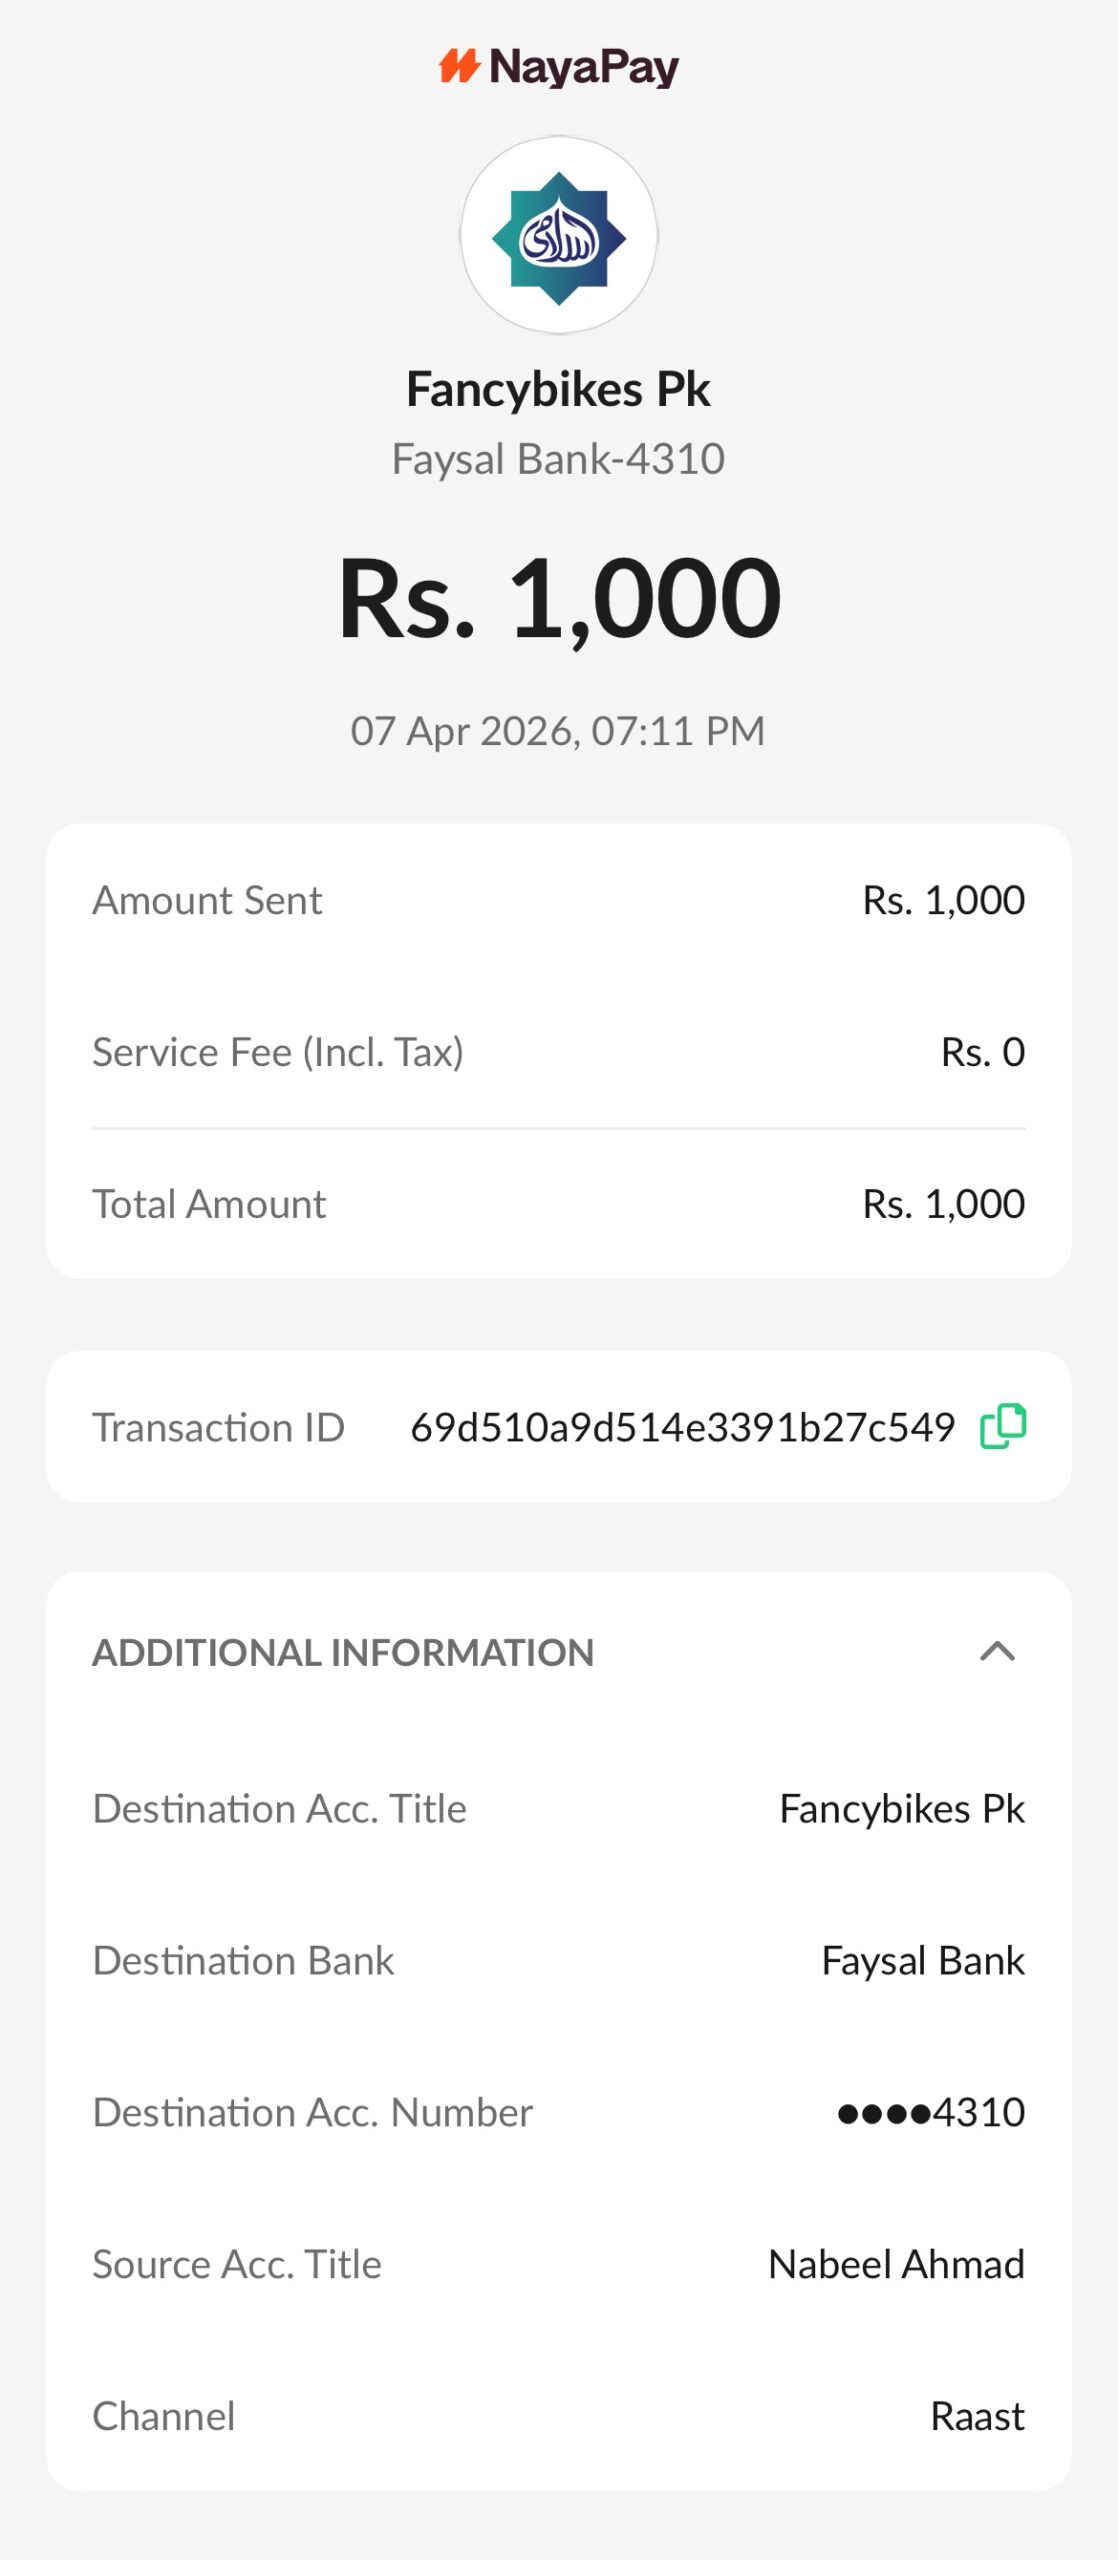
Task: Tap the large Rs. 1,000 amount
Action: pyautogui.click(x=559, y=598)
